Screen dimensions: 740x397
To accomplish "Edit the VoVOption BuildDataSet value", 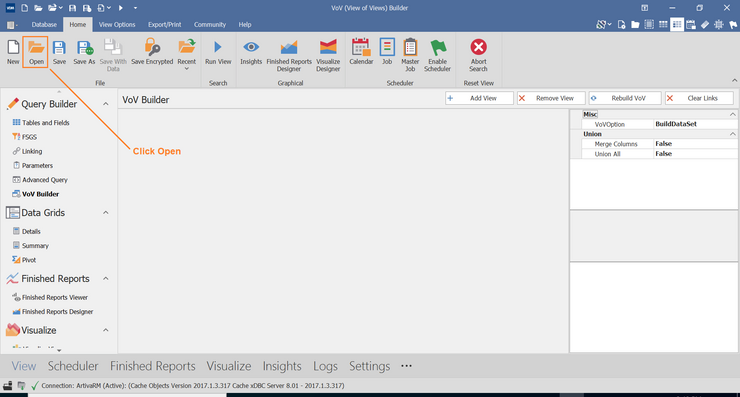I will pos(695,124).
